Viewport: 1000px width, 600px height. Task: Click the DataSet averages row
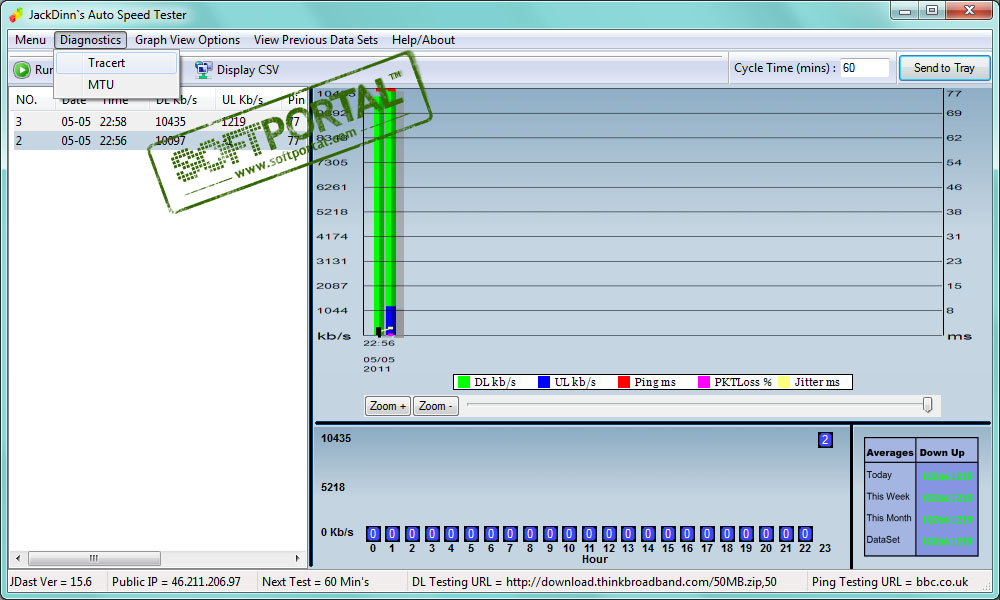(921, 540)
